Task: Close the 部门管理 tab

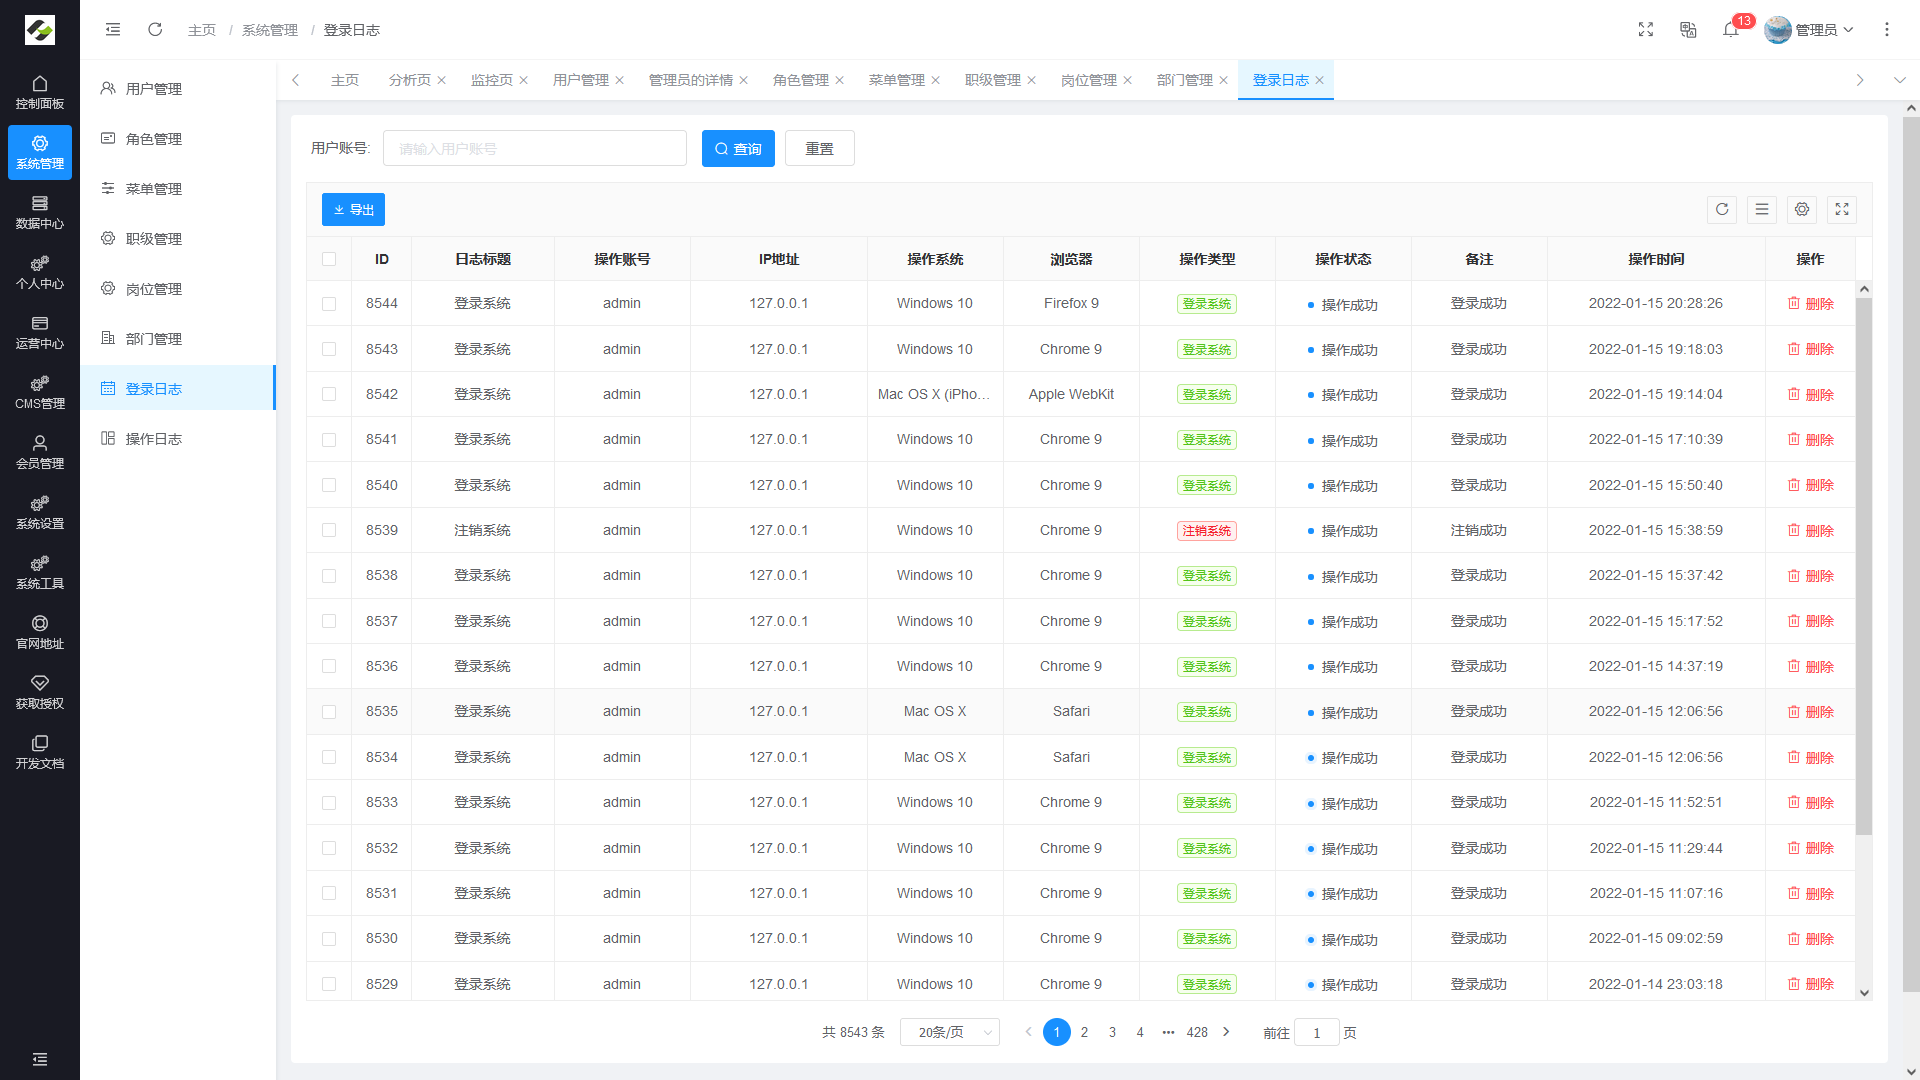Action: point(1225,80)
